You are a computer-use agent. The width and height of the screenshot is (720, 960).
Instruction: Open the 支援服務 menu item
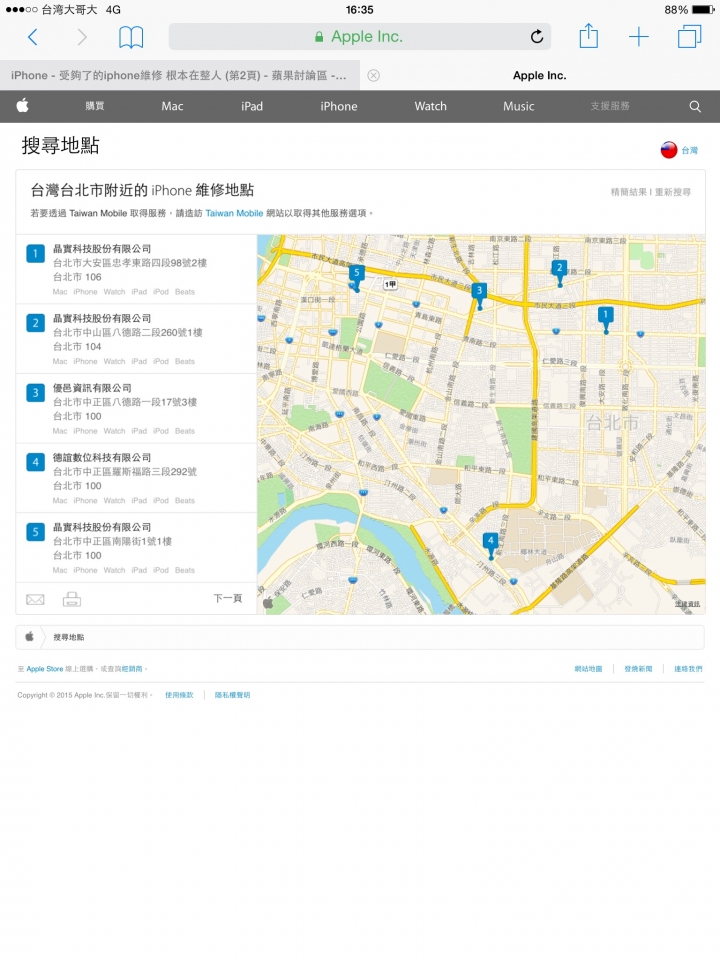tap(610, 106)
